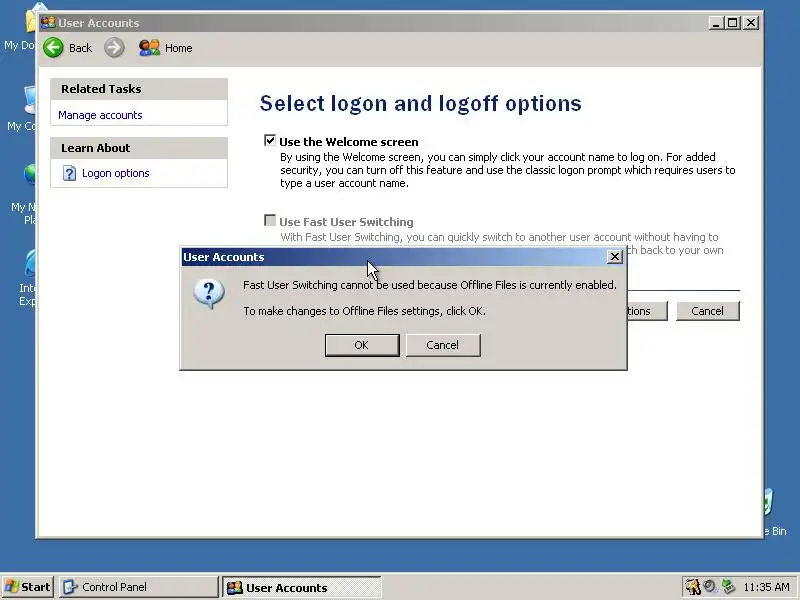The image size is (800, 600).
Task: Cancel the Offline Files message dialog
Action: [x=442, y=345]
